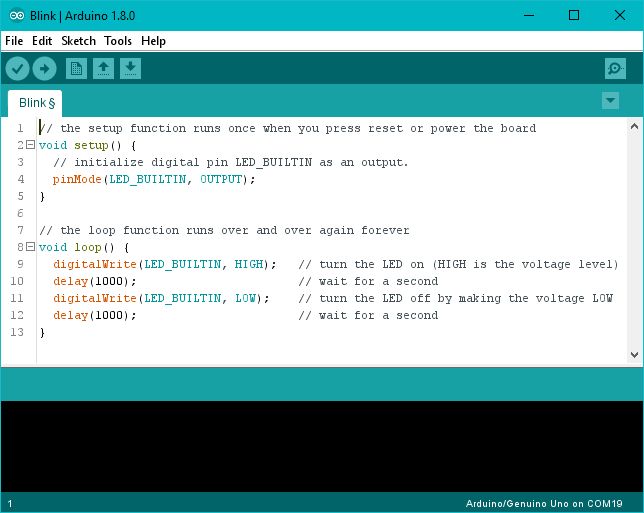644x513 pixels.
Task: Open the Help menu
Action: click(x=153, y=41)
